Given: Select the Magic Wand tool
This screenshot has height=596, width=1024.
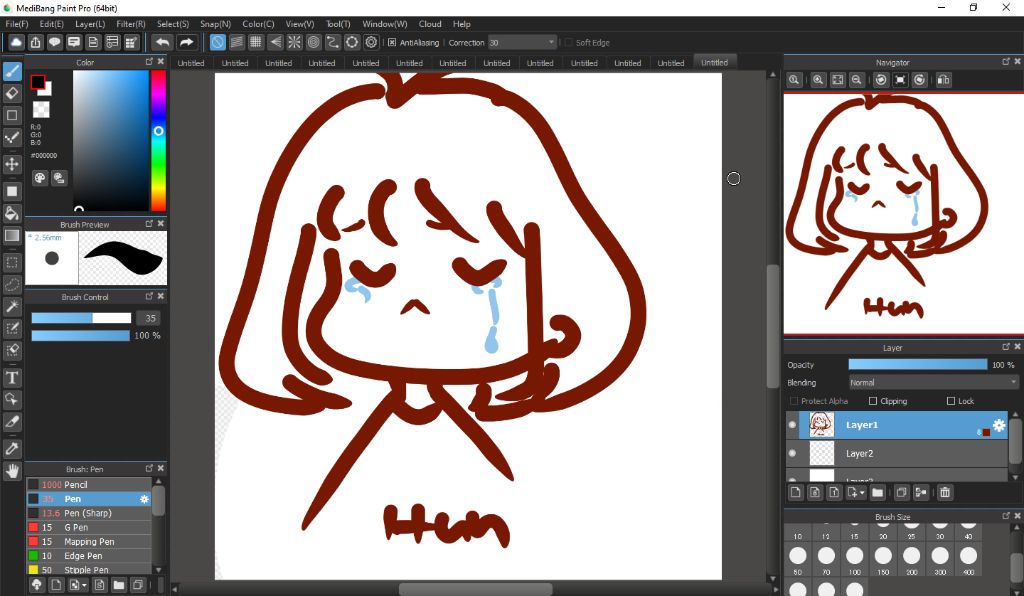Looking at the screenshot, I should point(12,306).
